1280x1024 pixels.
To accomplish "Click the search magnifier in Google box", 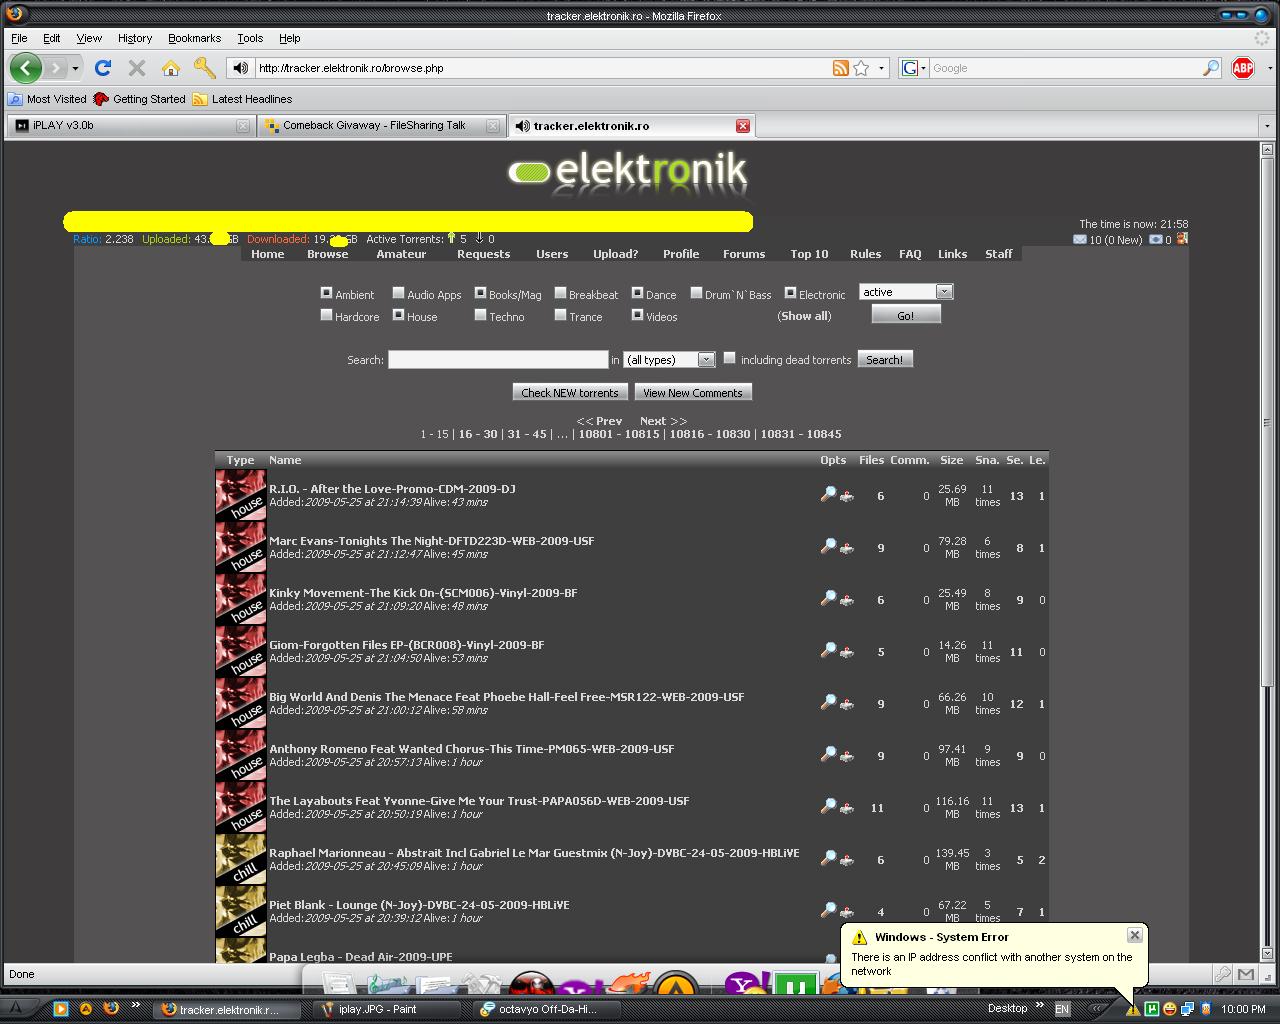I will (1210, 68).
